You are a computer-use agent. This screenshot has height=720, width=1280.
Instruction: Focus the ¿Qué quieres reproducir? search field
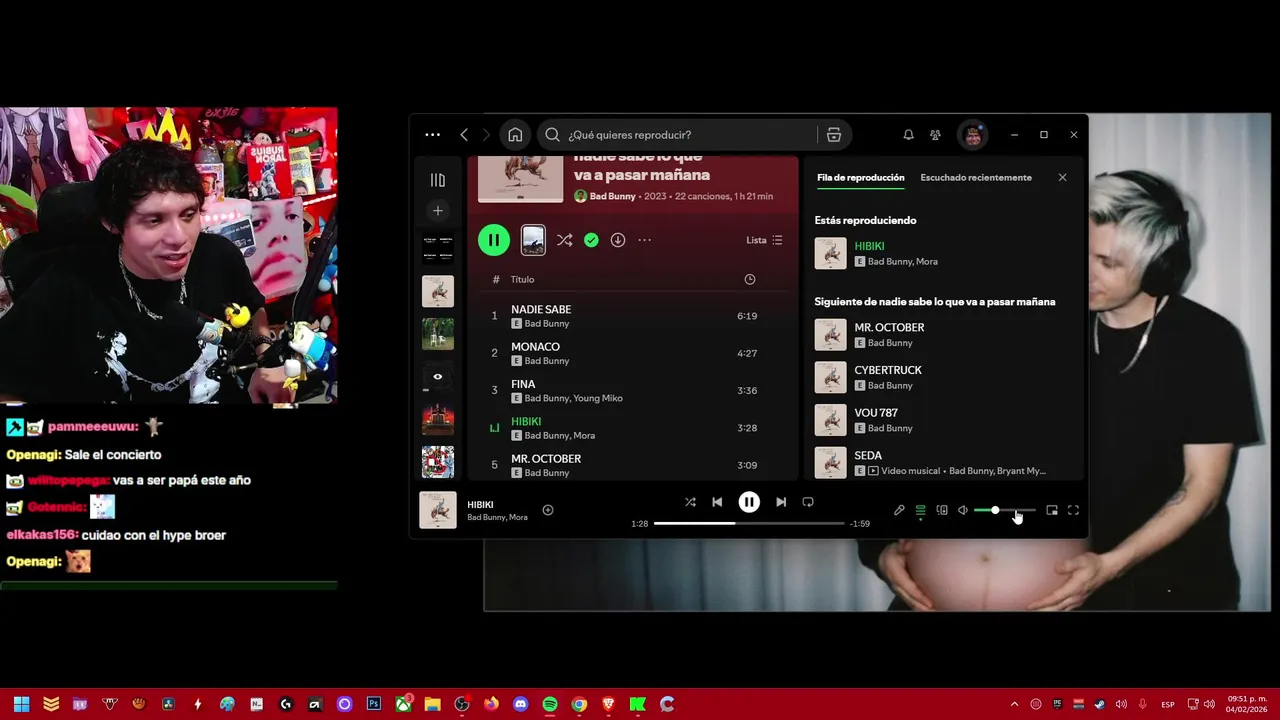pyautogui.click(x=689, y=135)
